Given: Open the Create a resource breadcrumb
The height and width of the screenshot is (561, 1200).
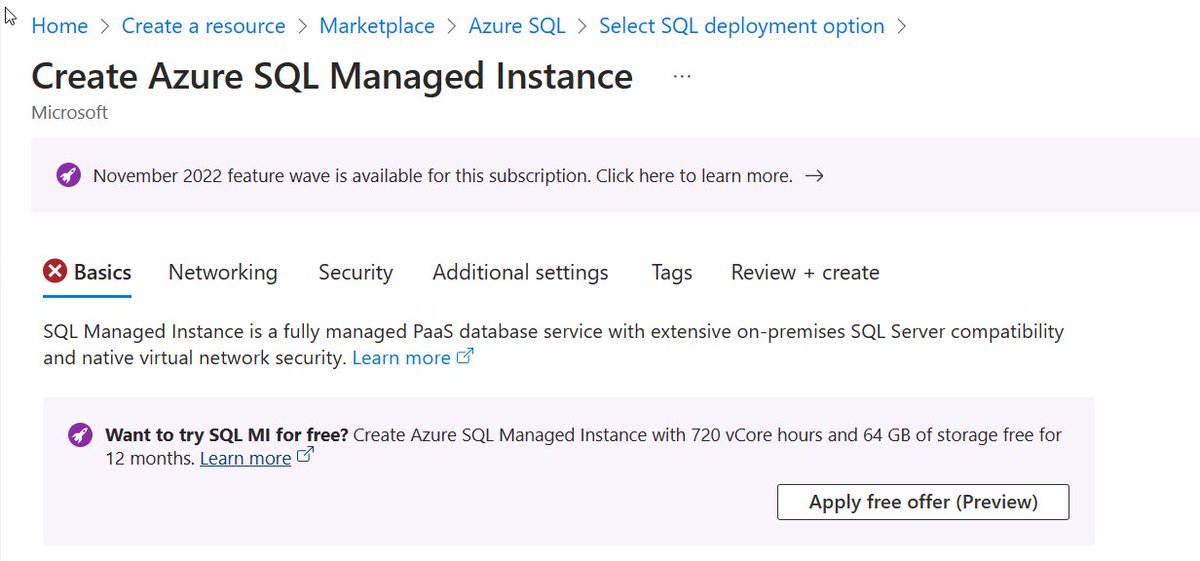Looking at the screenshot, I should pos(203,26).
